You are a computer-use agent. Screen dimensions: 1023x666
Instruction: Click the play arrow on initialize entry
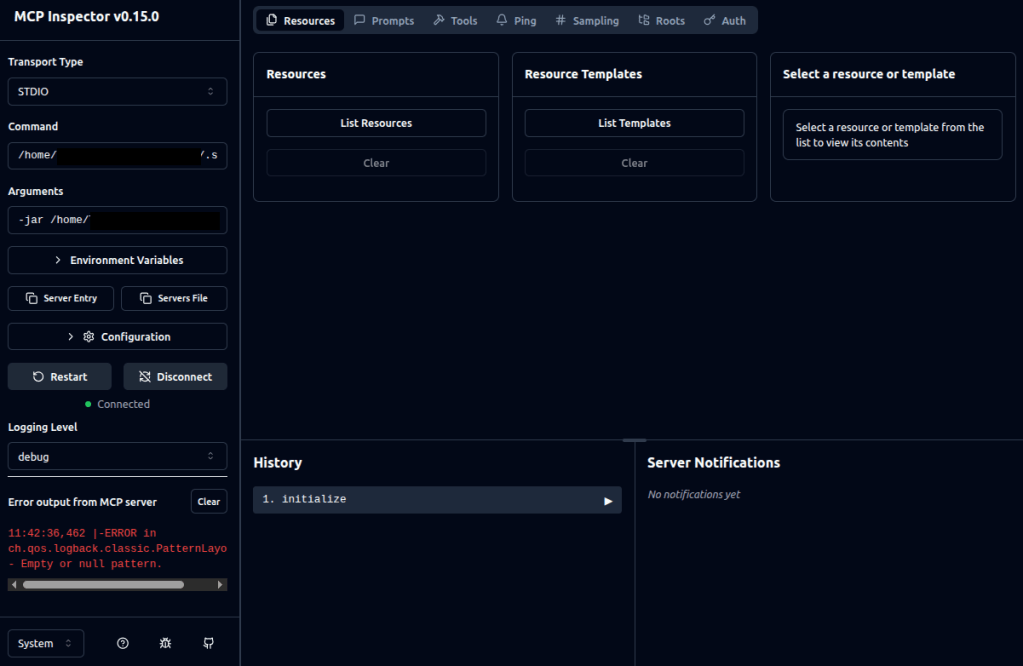pyautogui.click(x=607, y=500)
